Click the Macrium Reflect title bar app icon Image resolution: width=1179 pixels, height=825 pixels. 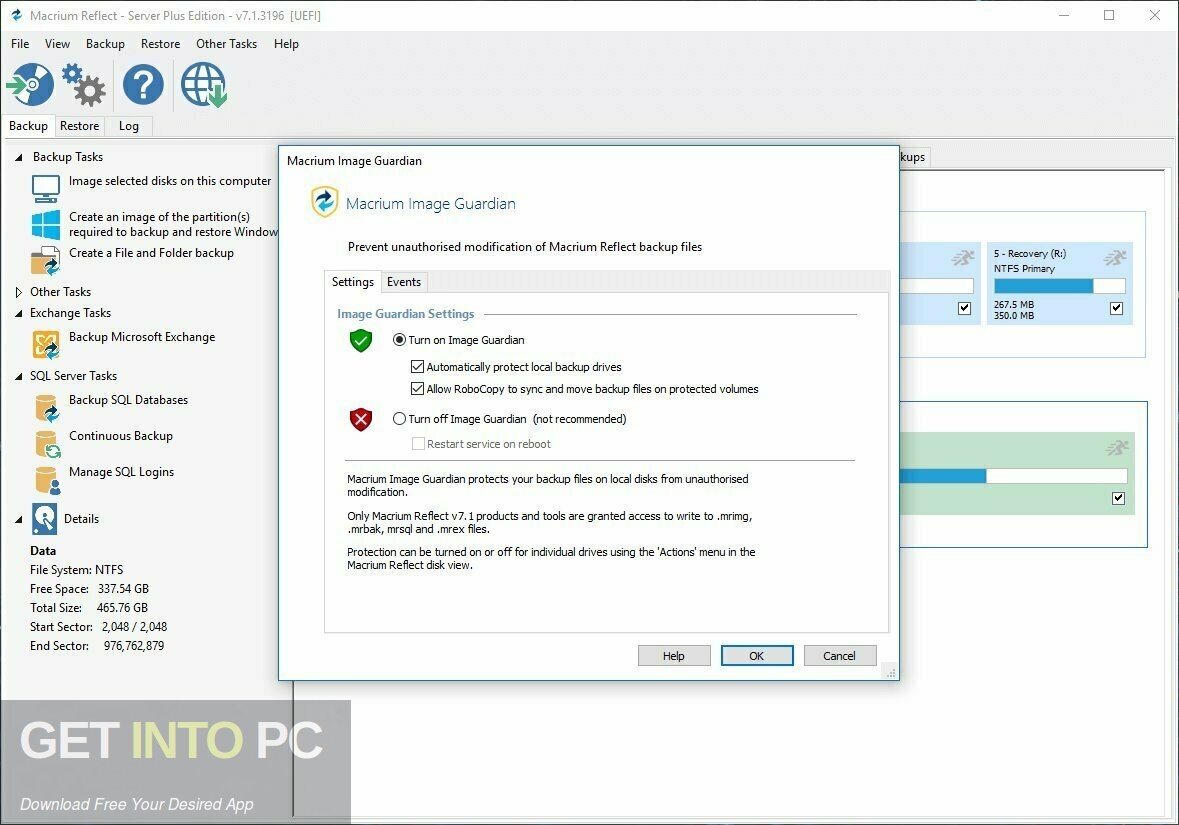16,15
